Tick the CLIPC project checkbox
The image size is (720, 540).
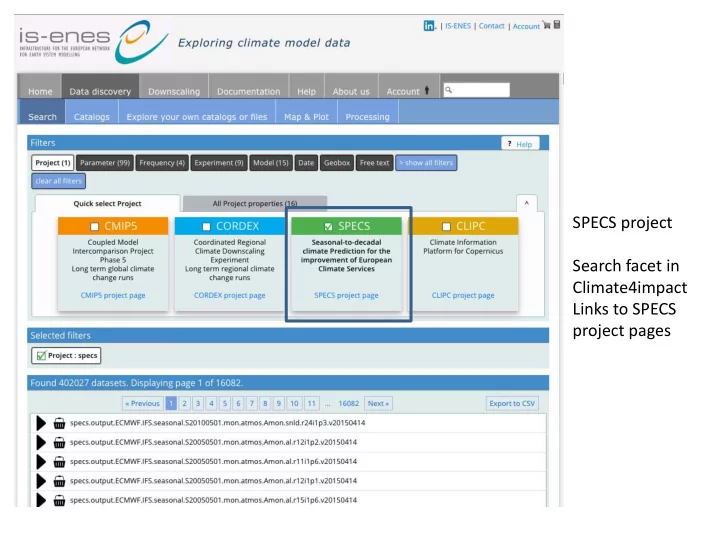click(446, 226)
